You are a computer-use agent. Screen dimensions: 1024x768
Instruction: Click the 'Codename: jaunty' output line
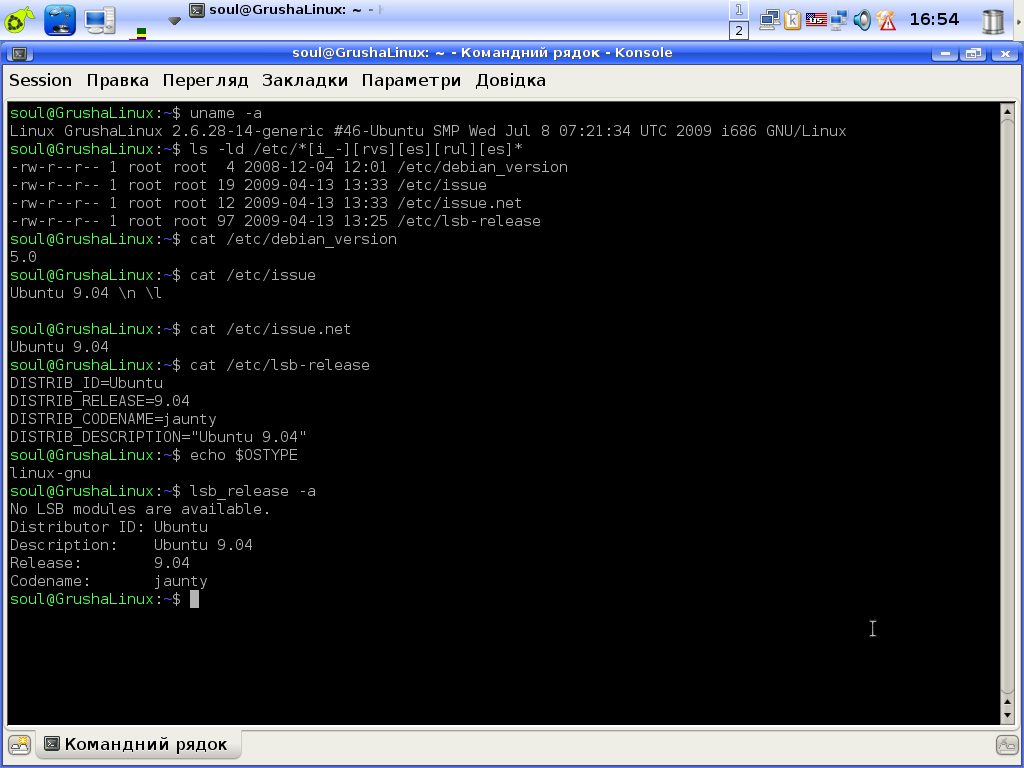tap(108, 581)
